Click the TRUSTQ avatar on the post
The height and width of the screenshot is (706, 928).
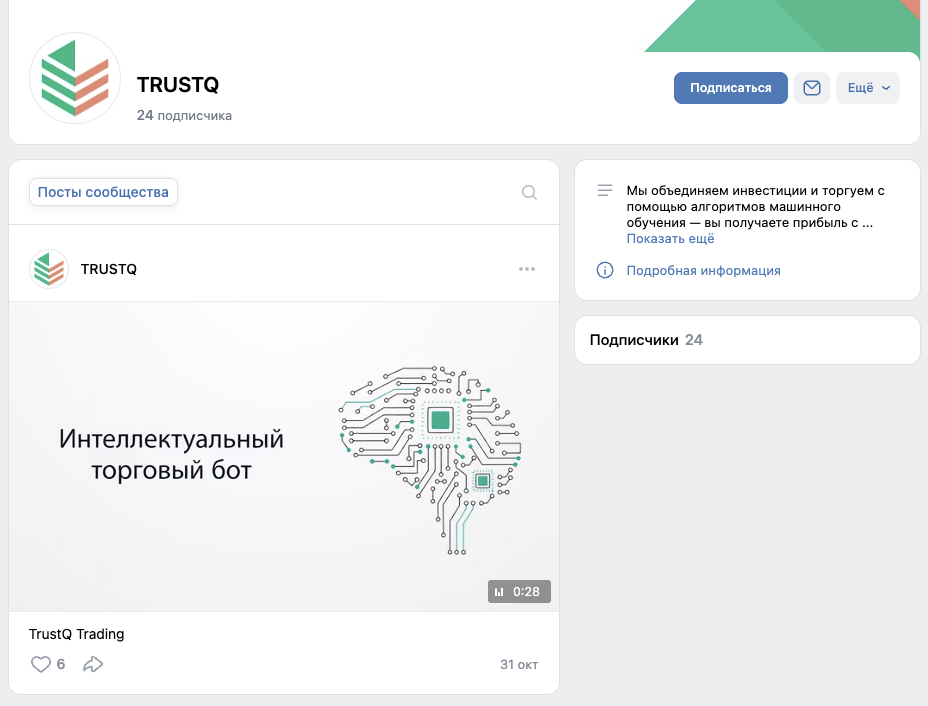[x=48, y=268]
